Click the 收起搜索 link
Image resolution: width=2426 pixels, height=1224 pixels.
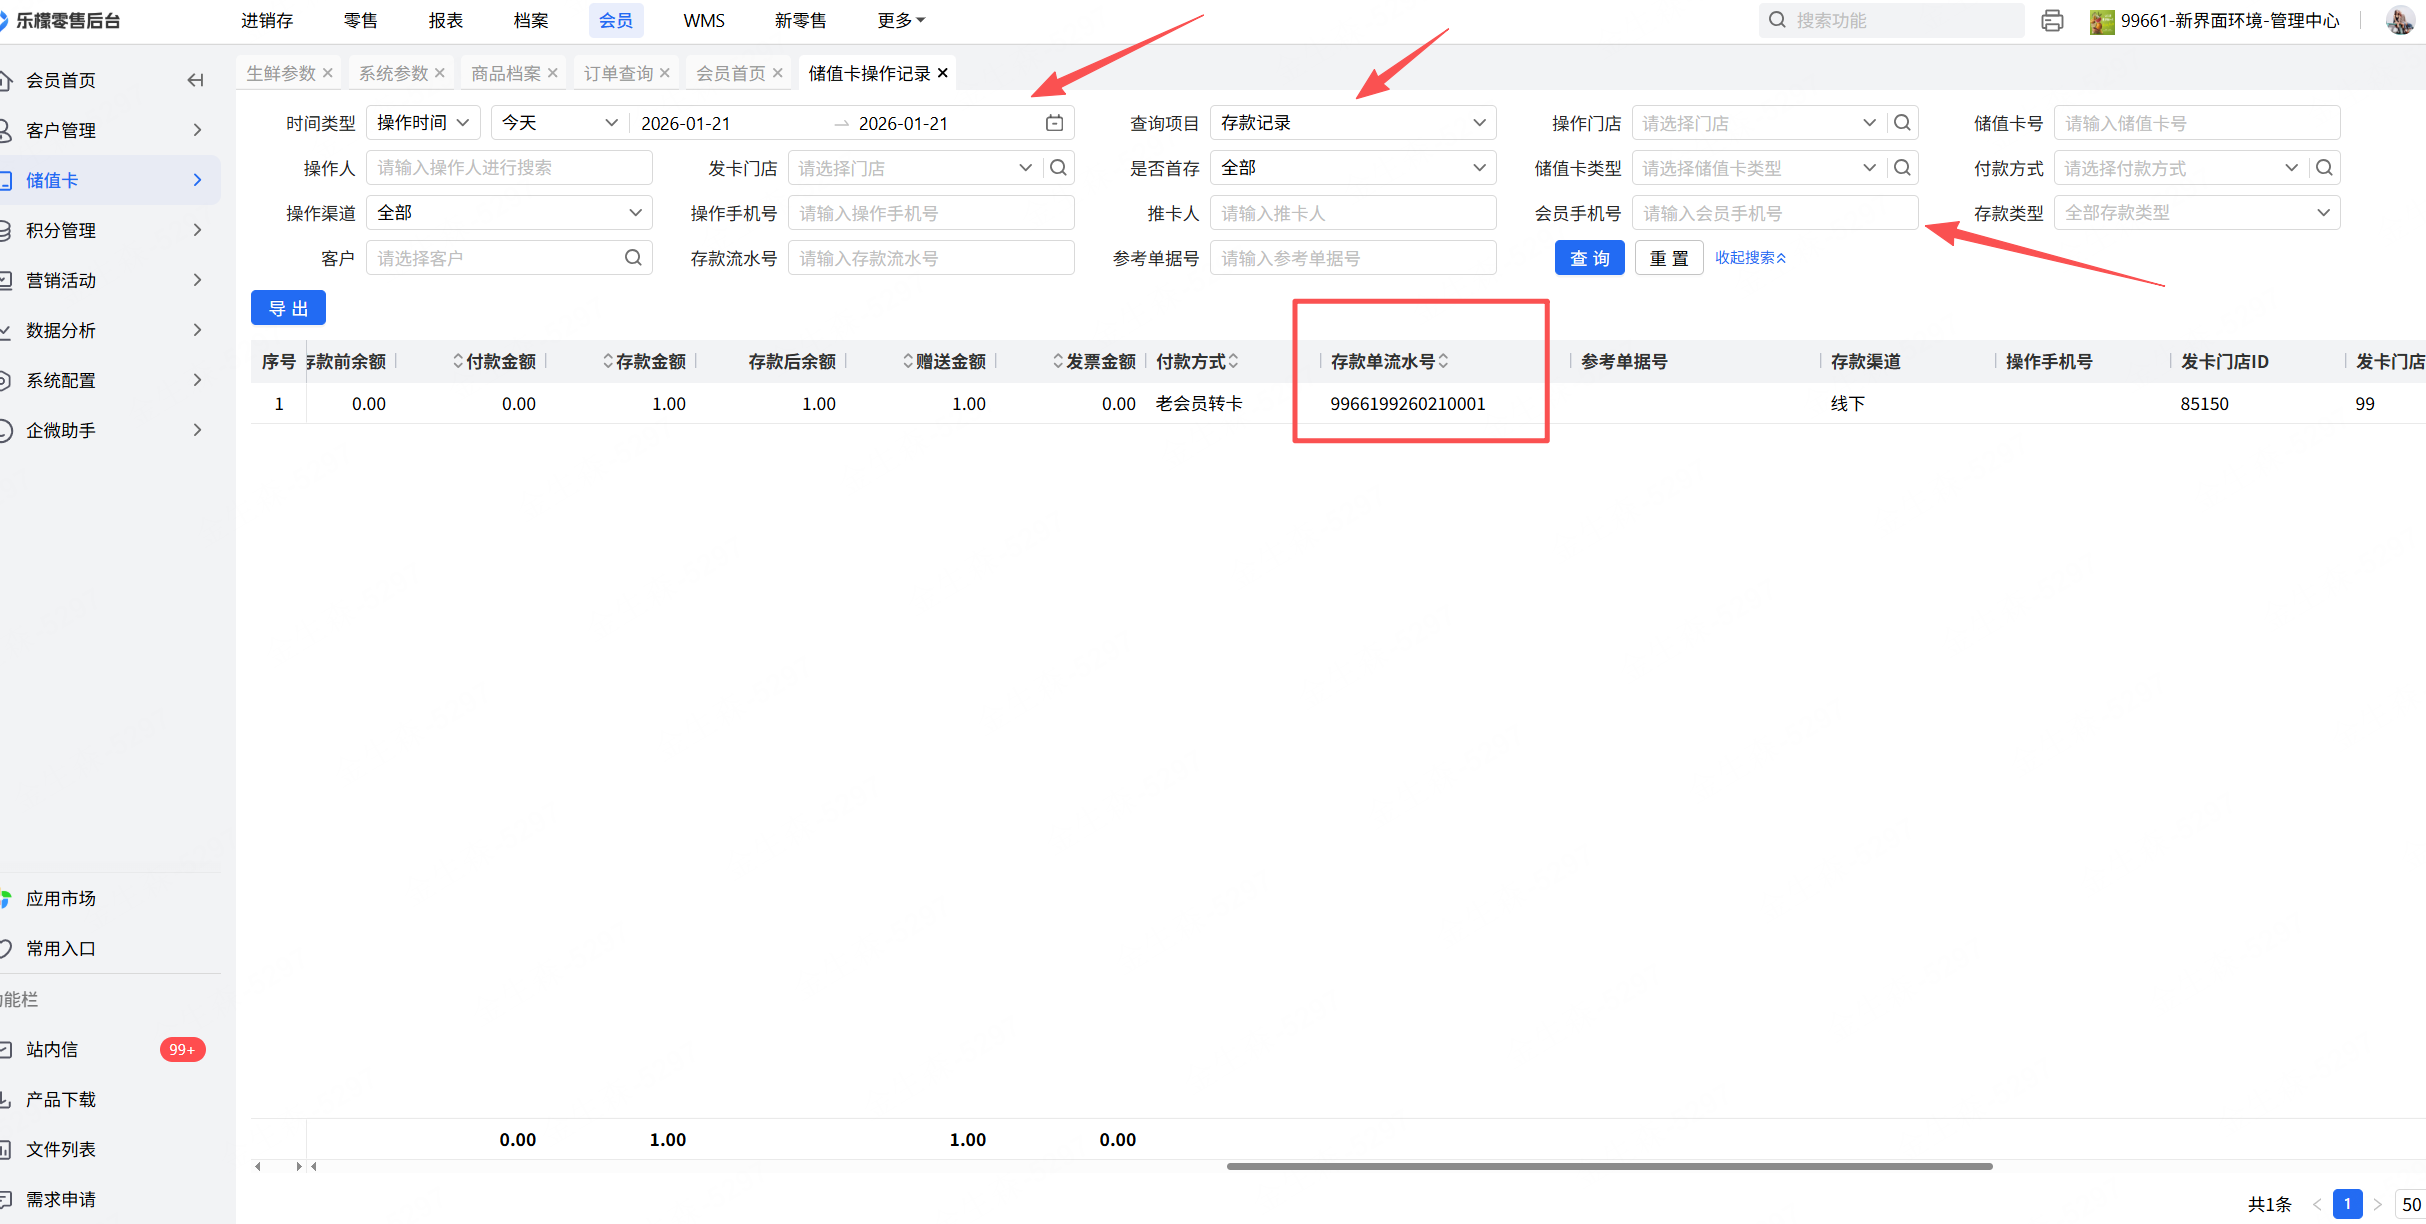pyautogui.click(x=1750, y=258)
